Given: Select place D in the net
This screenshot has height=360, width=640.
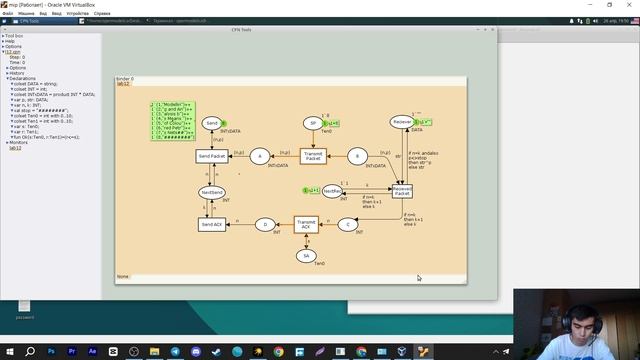Looking at the screenshot, I should (x=265, y=224).
